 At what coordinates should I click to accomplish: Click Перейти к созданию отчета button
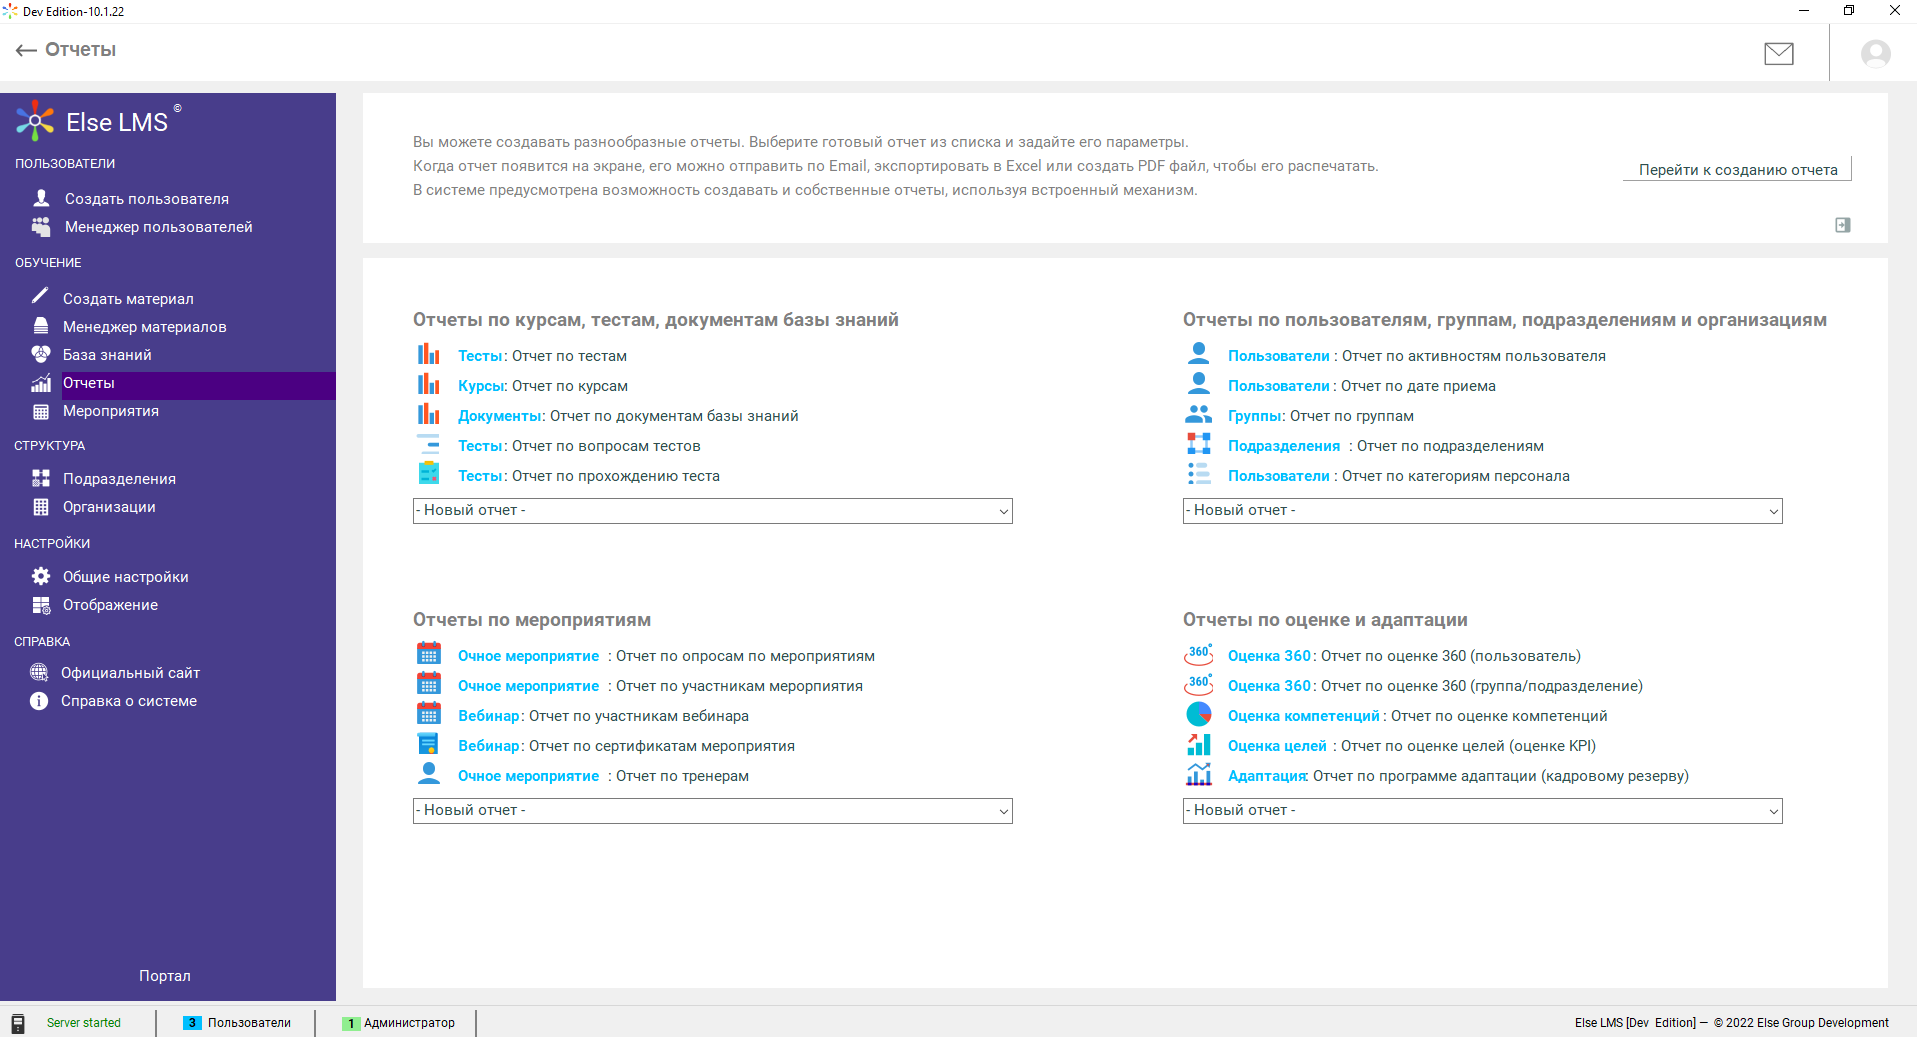pos(1737,170)
